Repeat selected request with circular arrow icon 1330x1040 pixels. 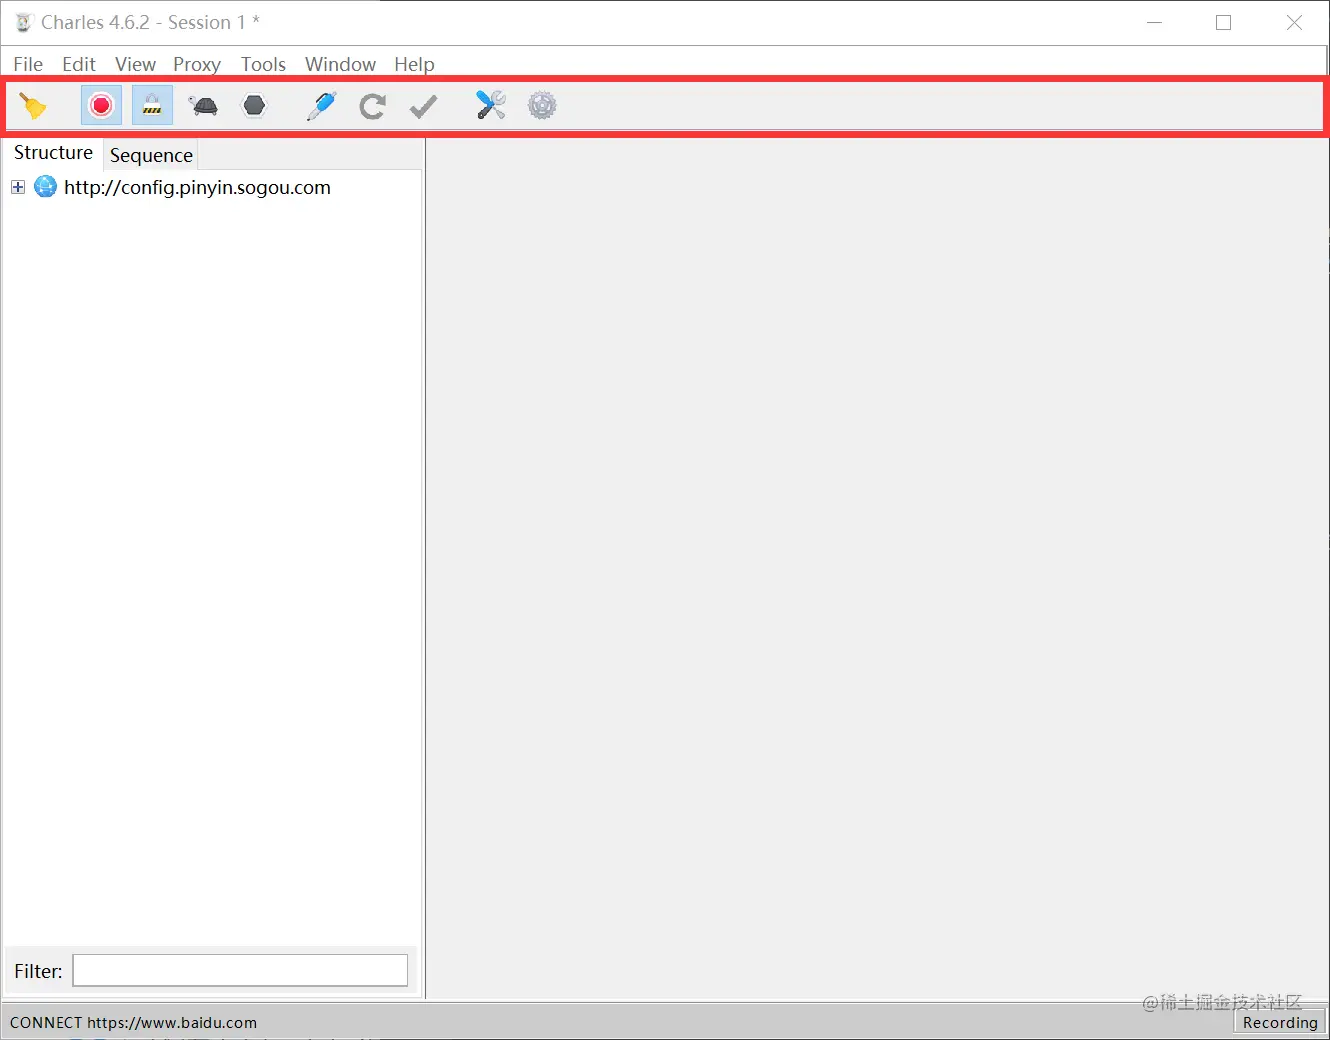coord(372,106)
